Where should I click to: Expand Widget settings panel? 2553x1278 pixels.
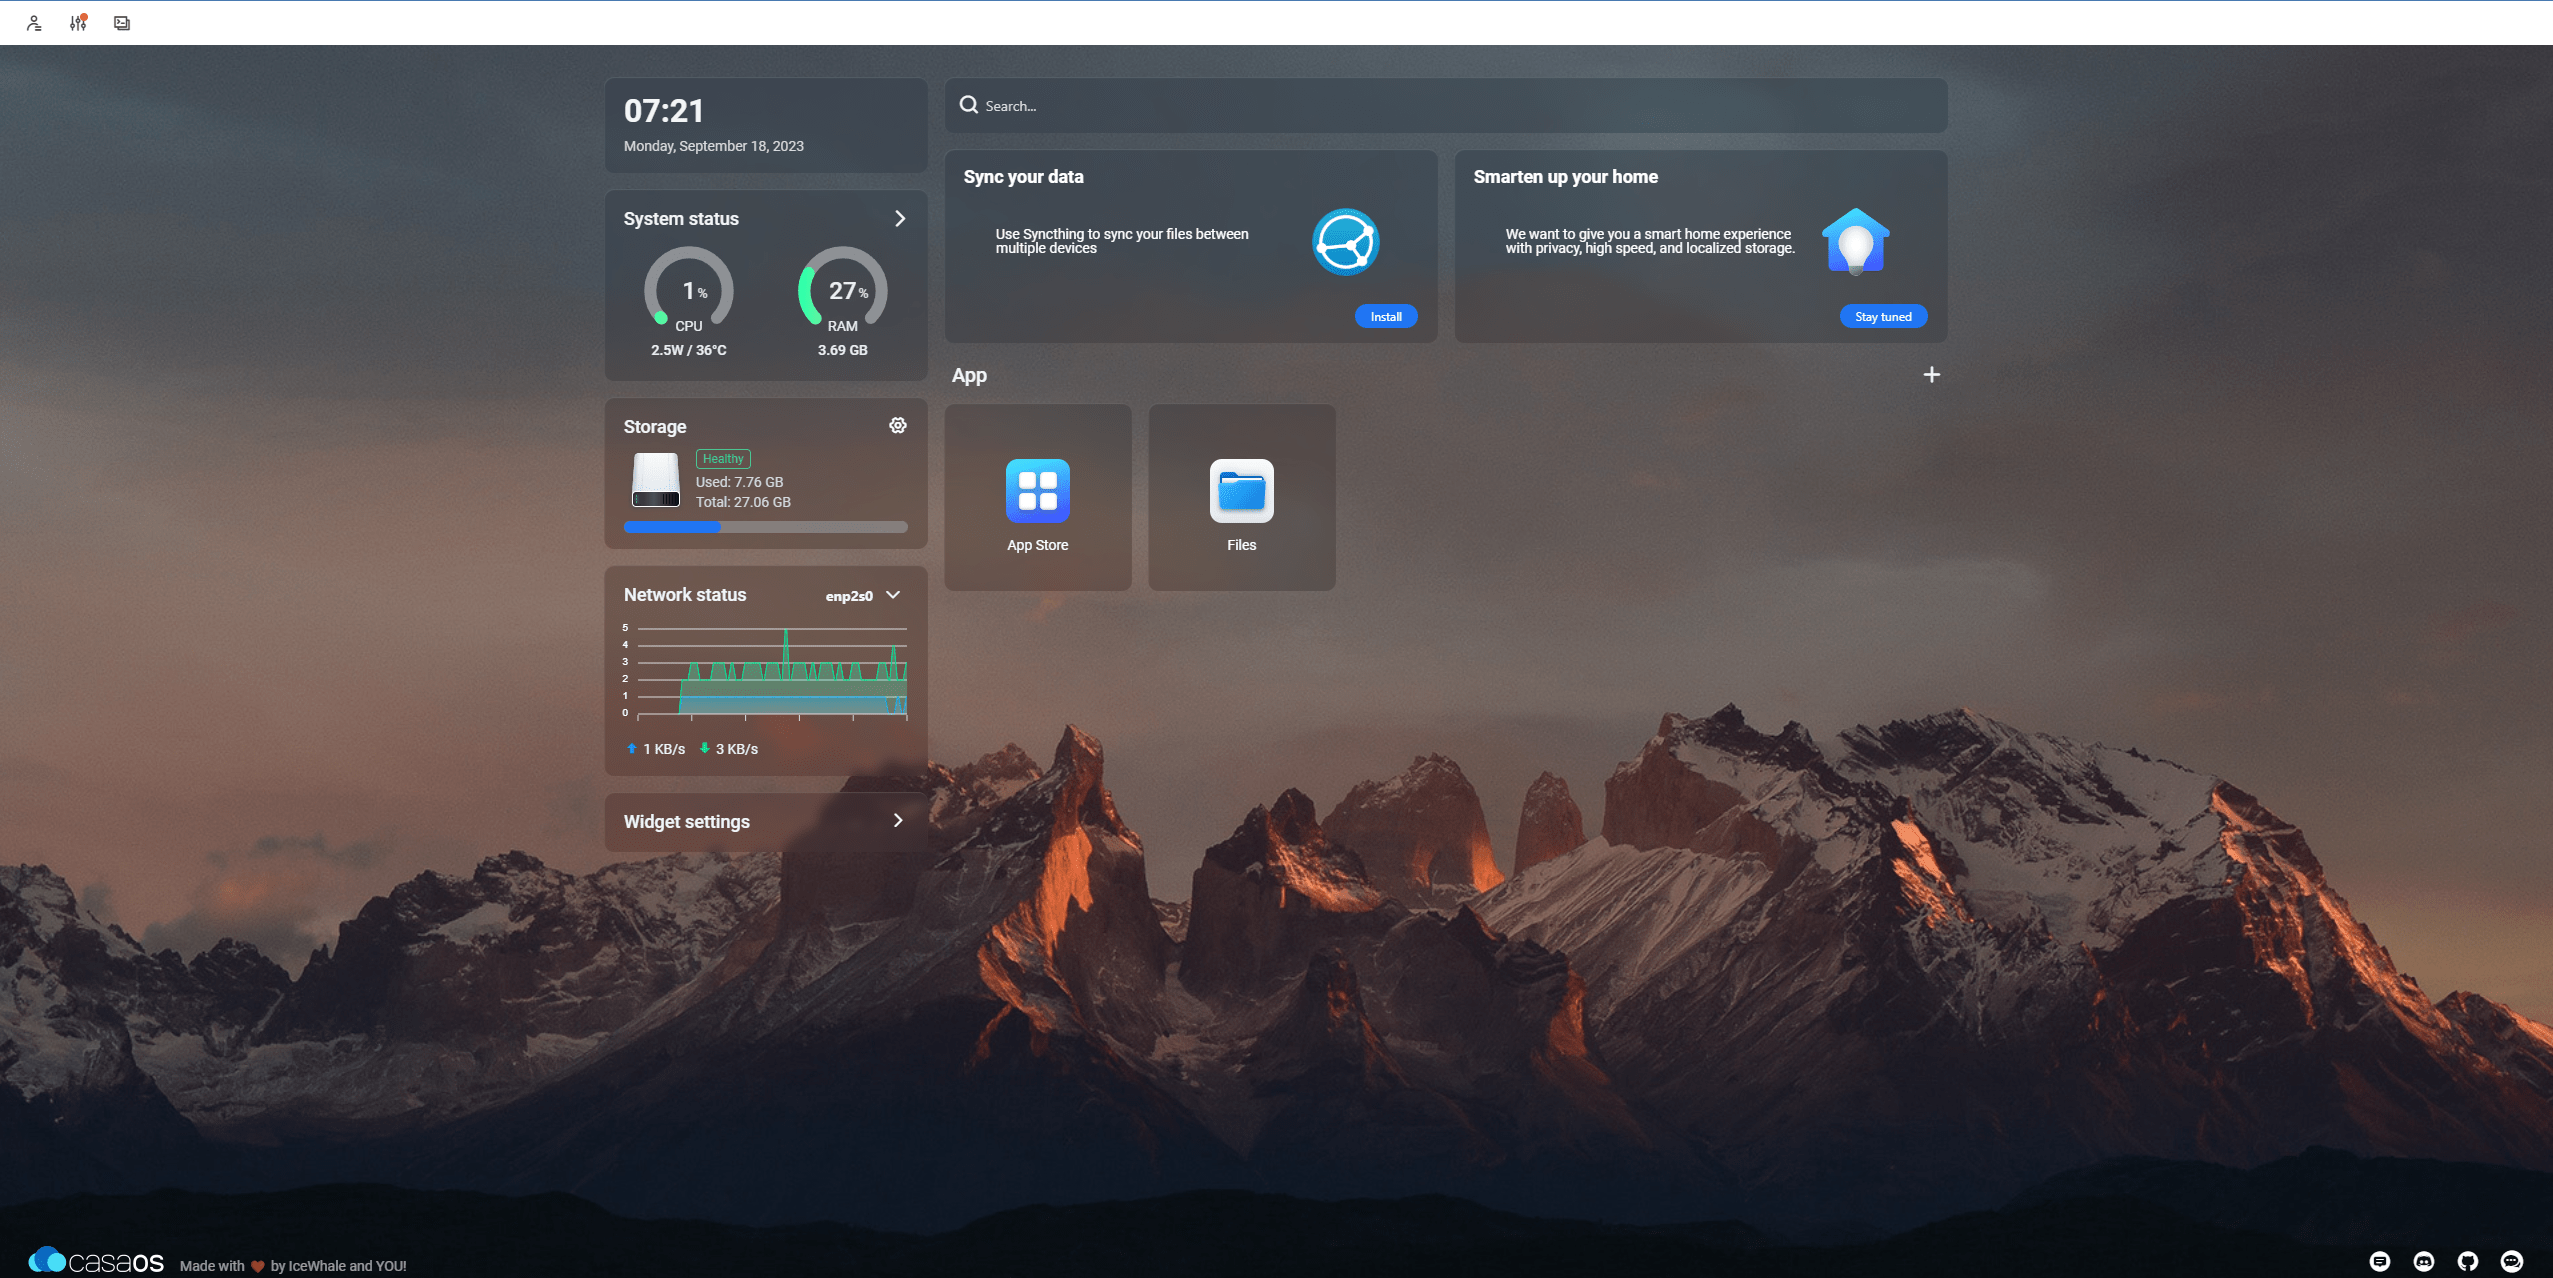tap(897, 821)
